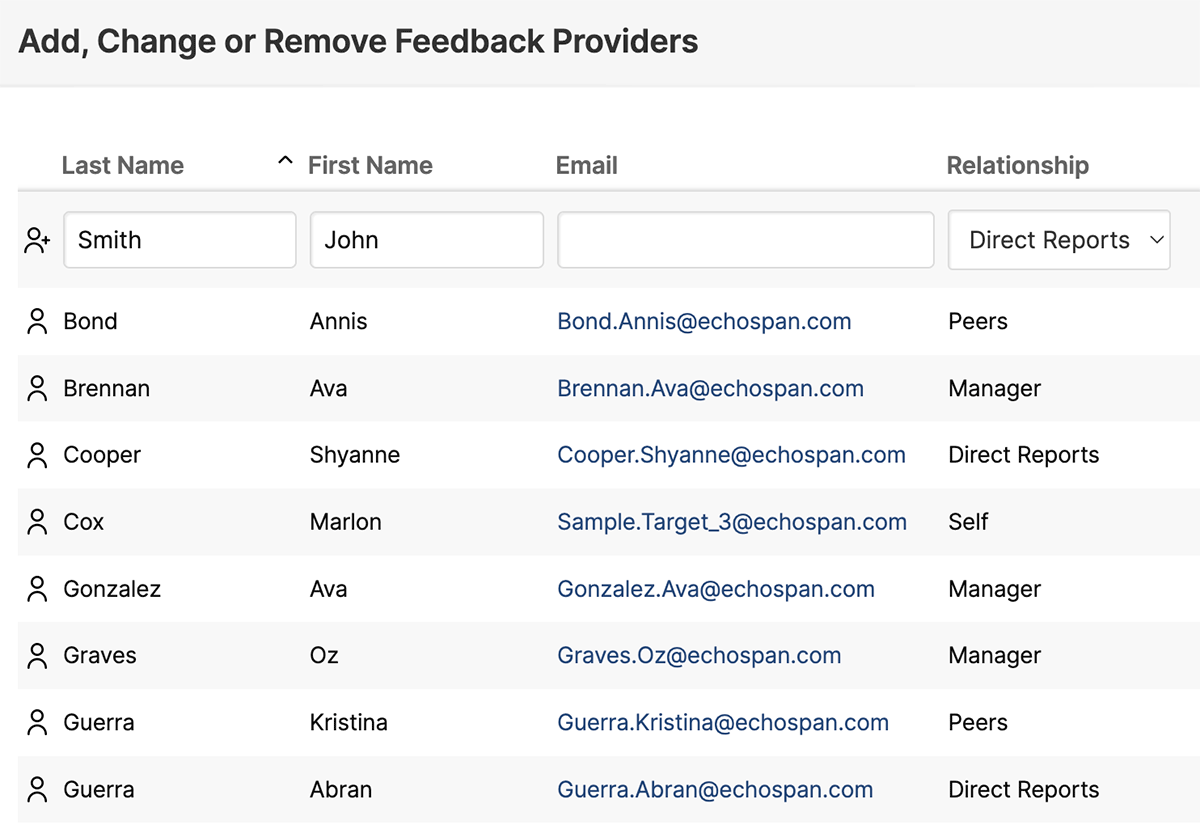Image resolution: width=1200 pixels, height=826 pixels.
Task: Click Manager relationship in Graves row
Action: point(995,656)
